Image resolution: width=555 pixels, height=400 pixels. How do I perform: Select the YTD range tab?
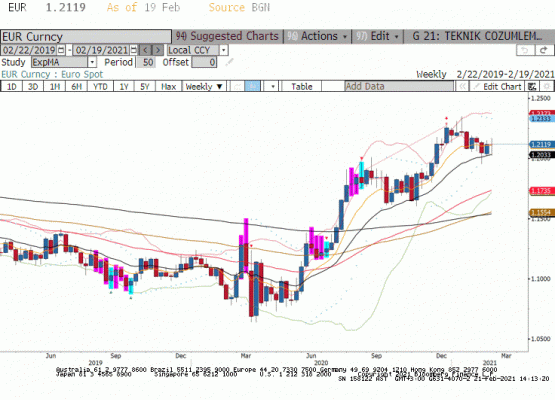(x=100, y=86)
